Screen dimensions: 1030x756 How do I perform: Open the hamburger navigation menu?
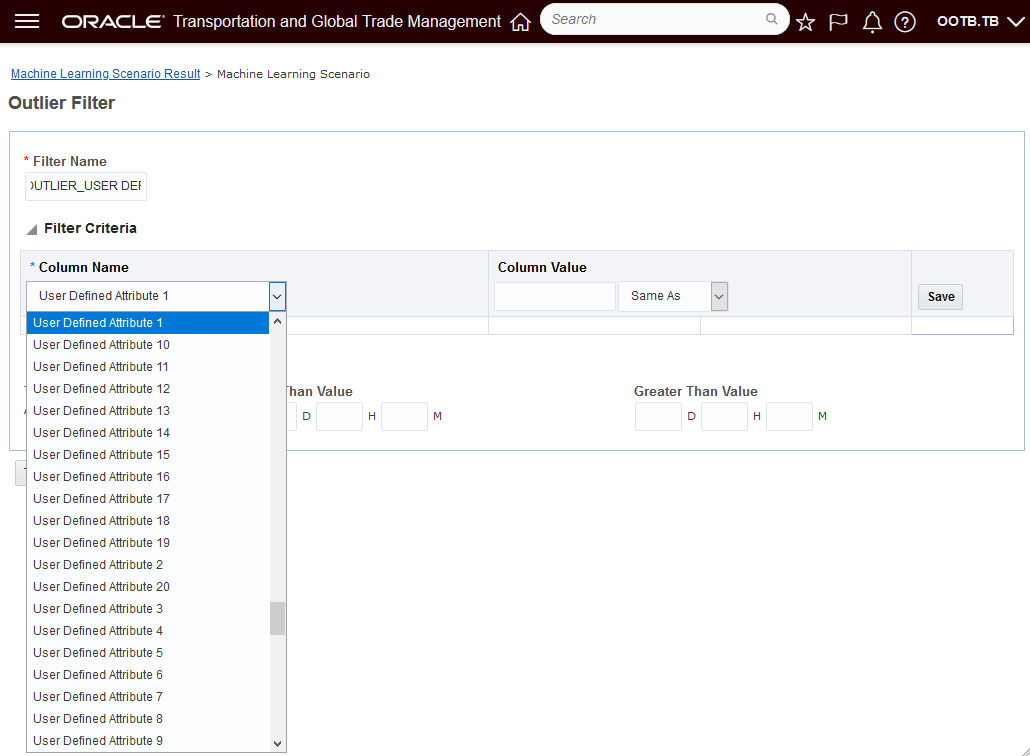27,21
